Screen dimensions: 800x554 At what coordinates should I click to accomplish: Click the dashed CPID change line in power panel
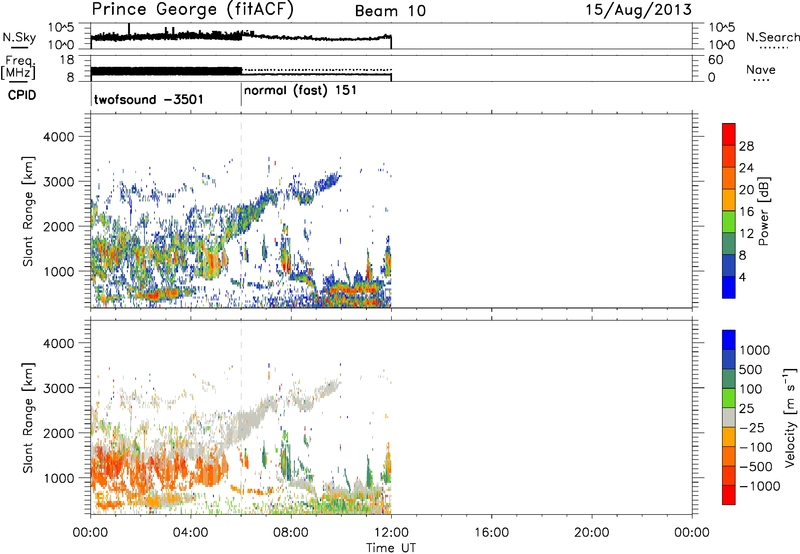pos(241,211)
